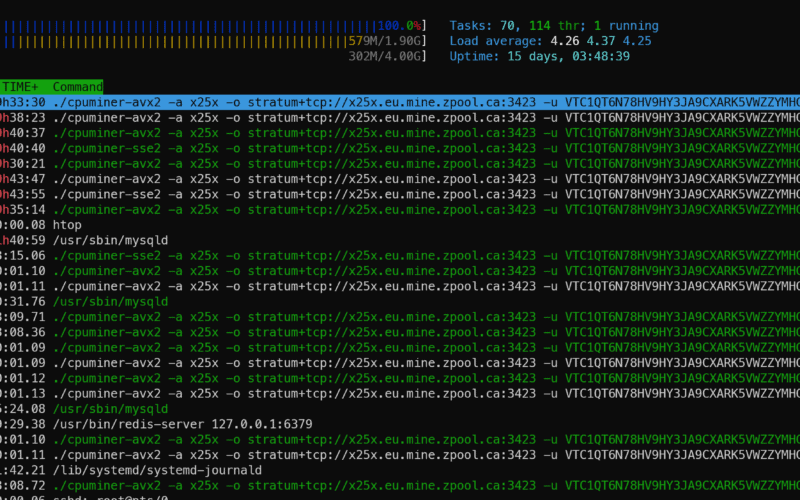This screenshot has height=500, width=800.
Task: Sort processes by the TIME+ column header
Action: [x=20, y=87]
